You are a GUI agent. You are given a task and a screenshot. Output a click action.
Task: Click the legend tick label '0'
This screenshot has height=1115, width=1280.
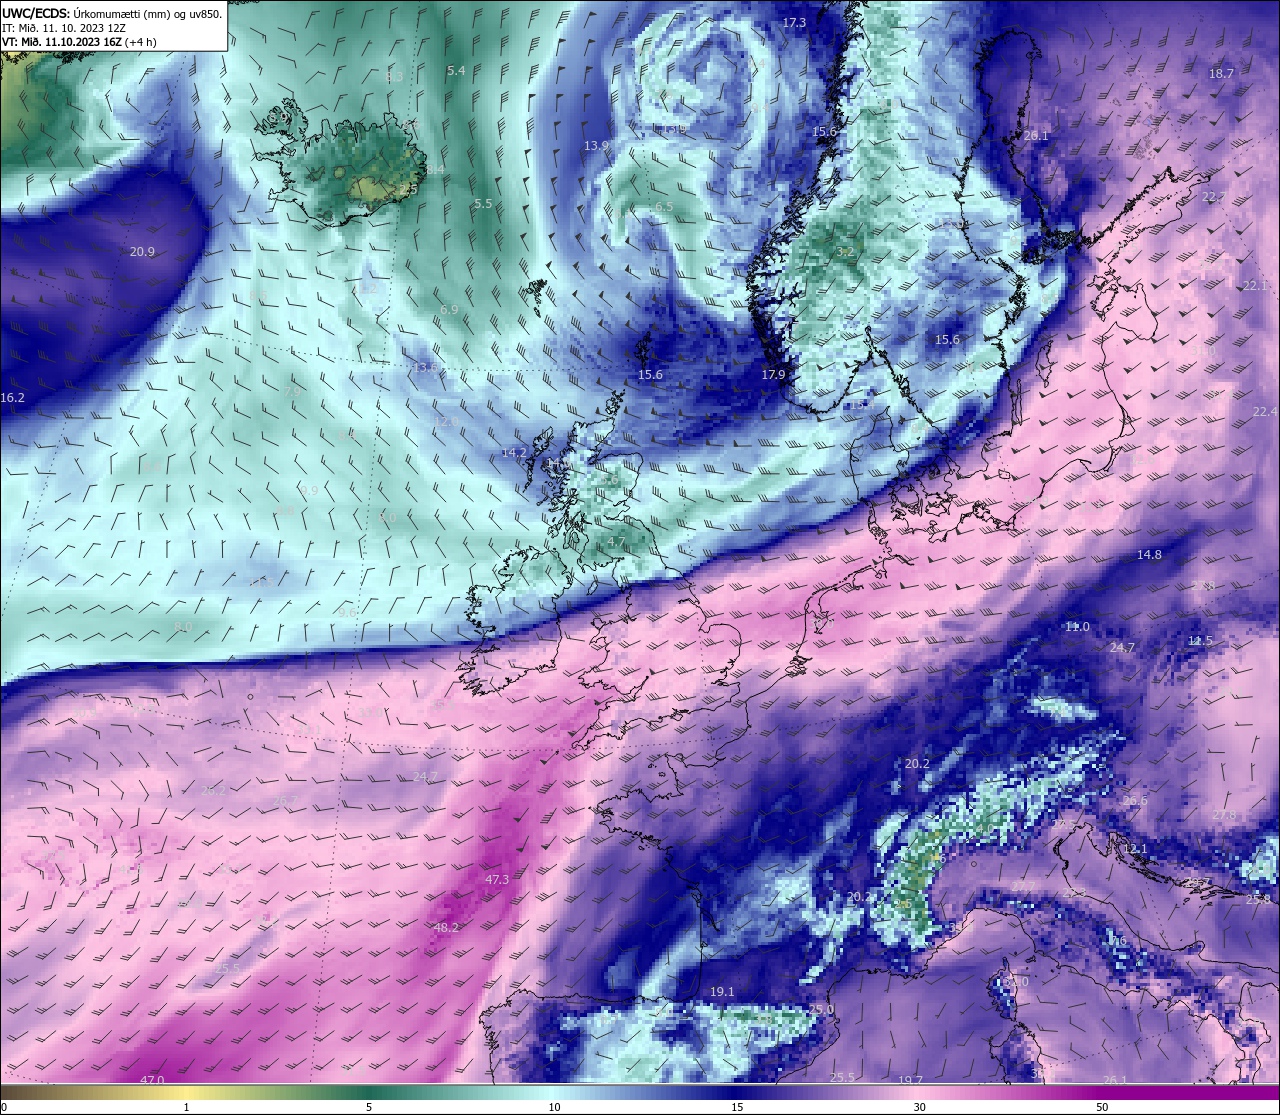[4, 1107]
